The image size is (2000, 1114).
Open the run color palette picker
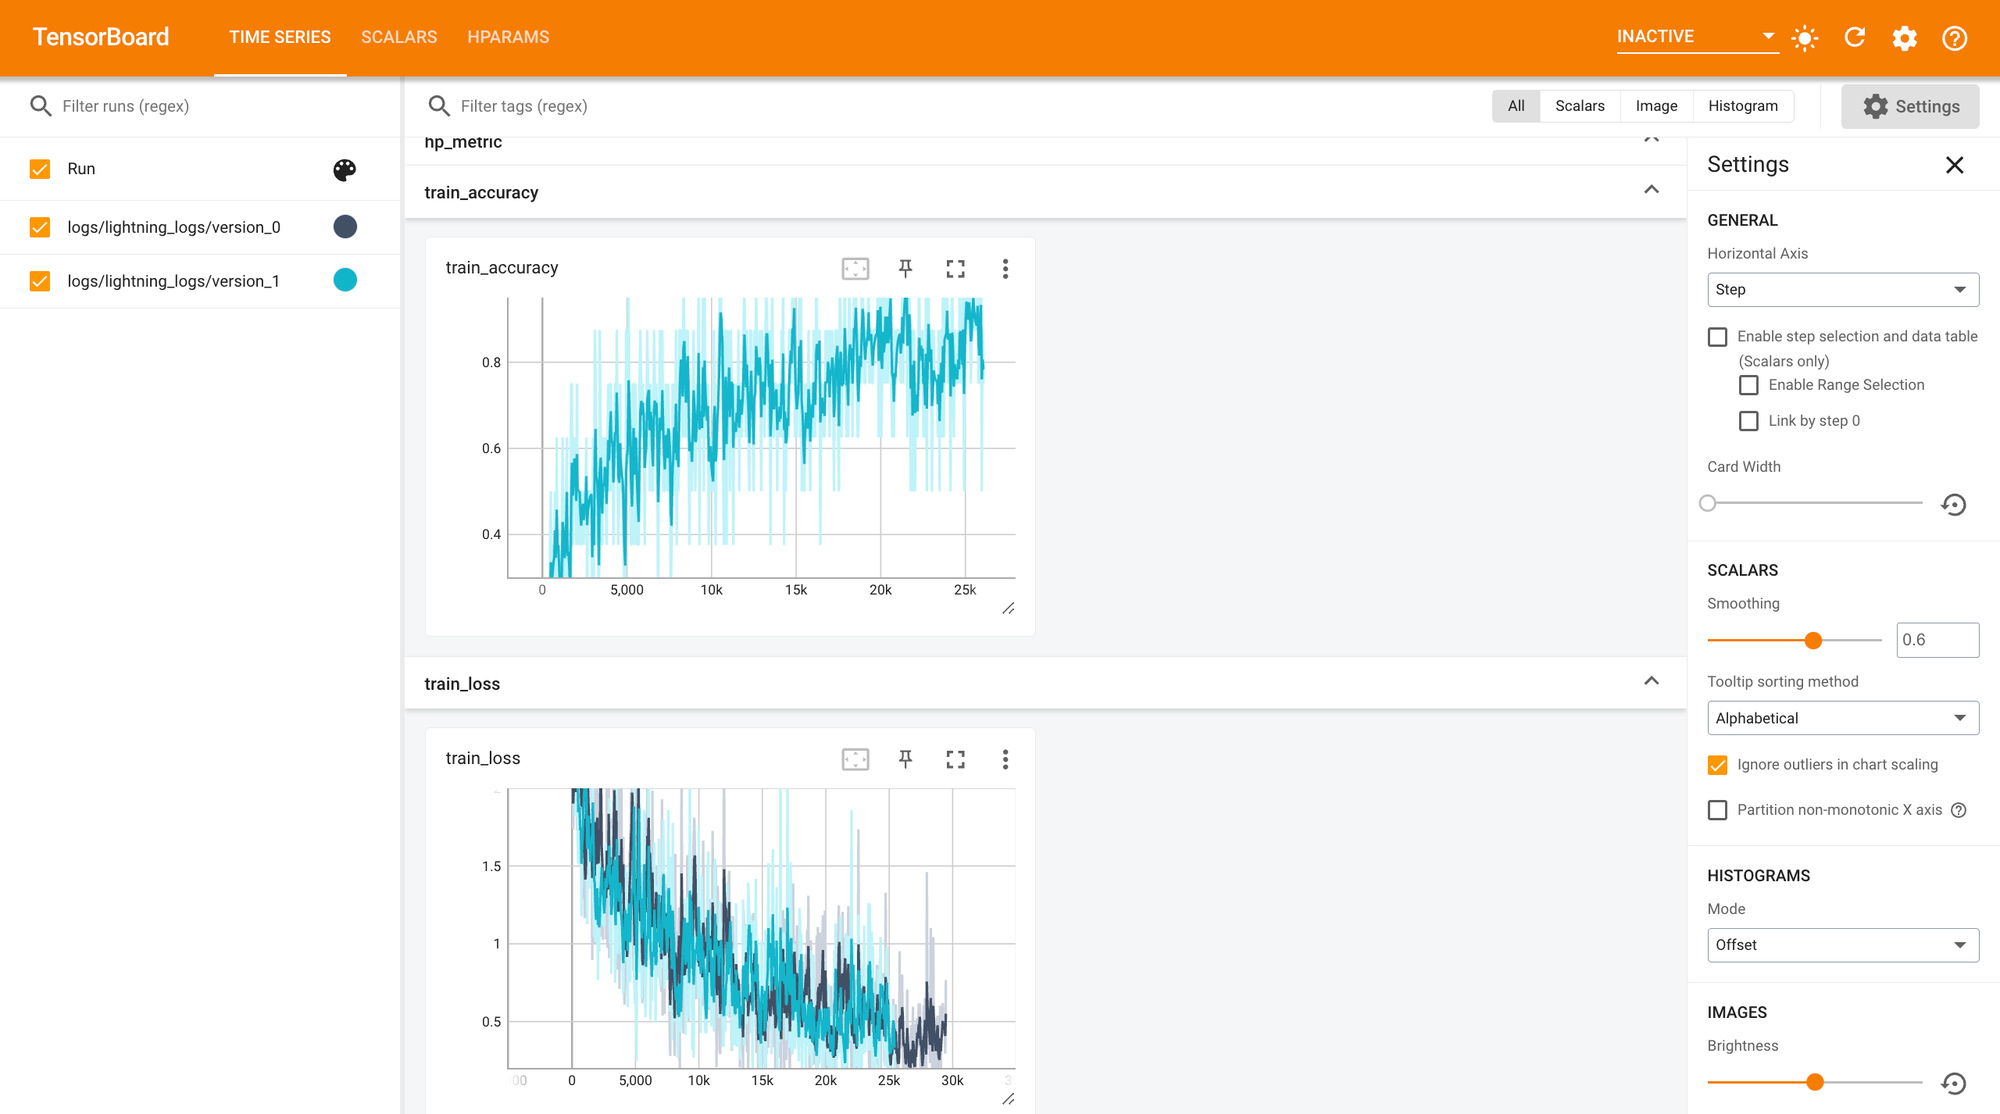coord(344,170)
